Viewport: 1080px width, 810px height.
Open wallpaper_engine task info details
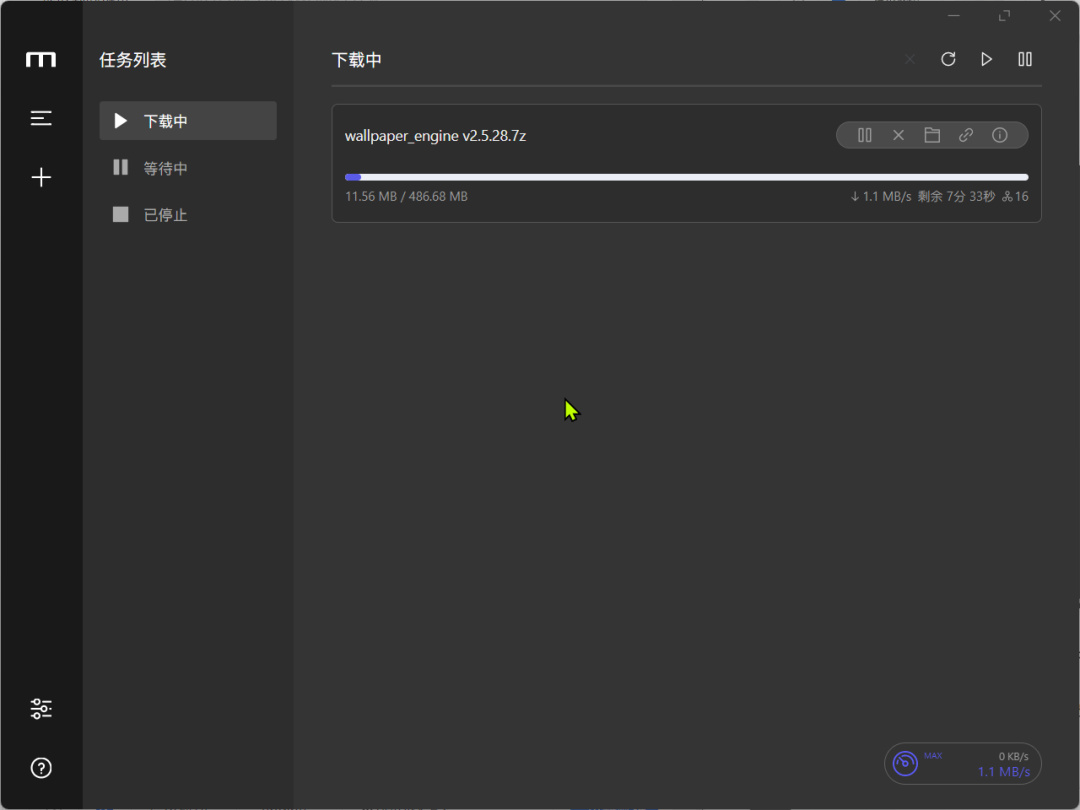(x=999, y=135)
